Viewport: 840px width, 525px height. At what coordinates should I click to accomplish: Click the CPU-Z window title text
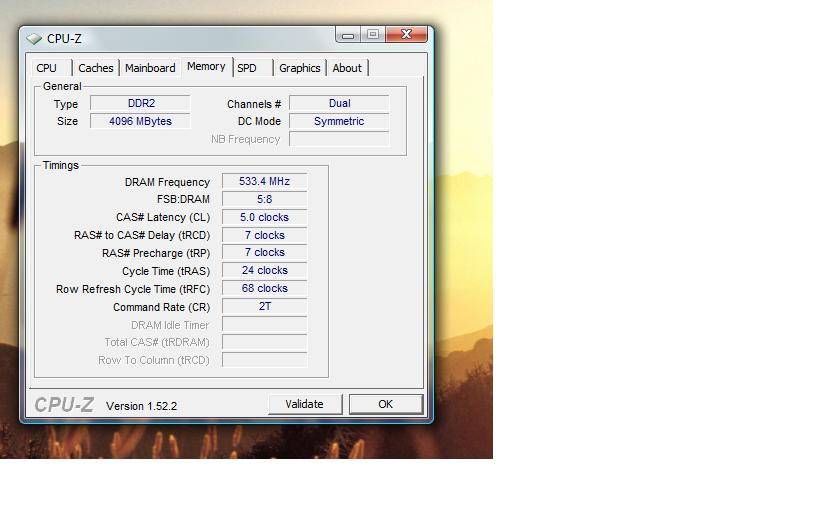click(x=64, y=39)
